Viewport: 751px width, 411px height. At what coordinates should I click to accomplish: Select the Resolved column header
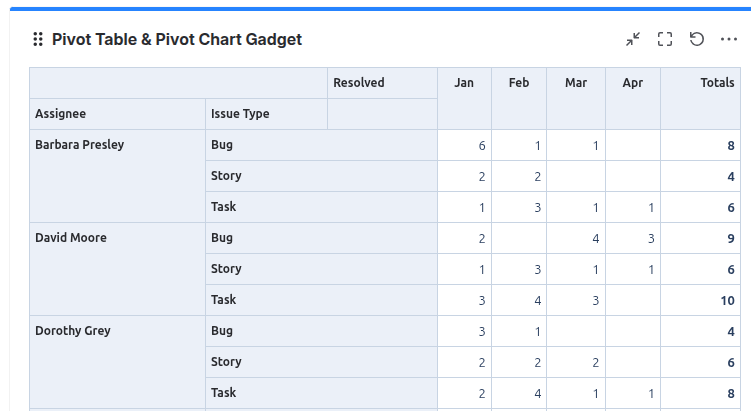(382, 83)
